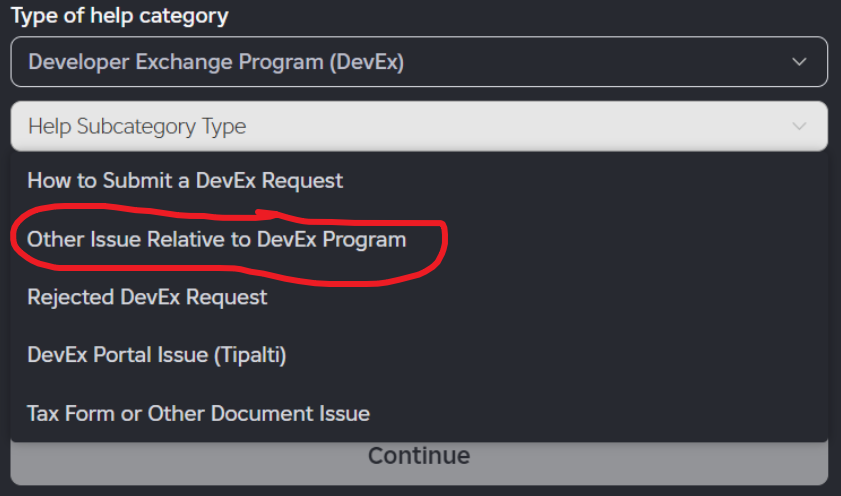Select DevEx Portal Issue (Tipalti)

[x=157, y=355]
